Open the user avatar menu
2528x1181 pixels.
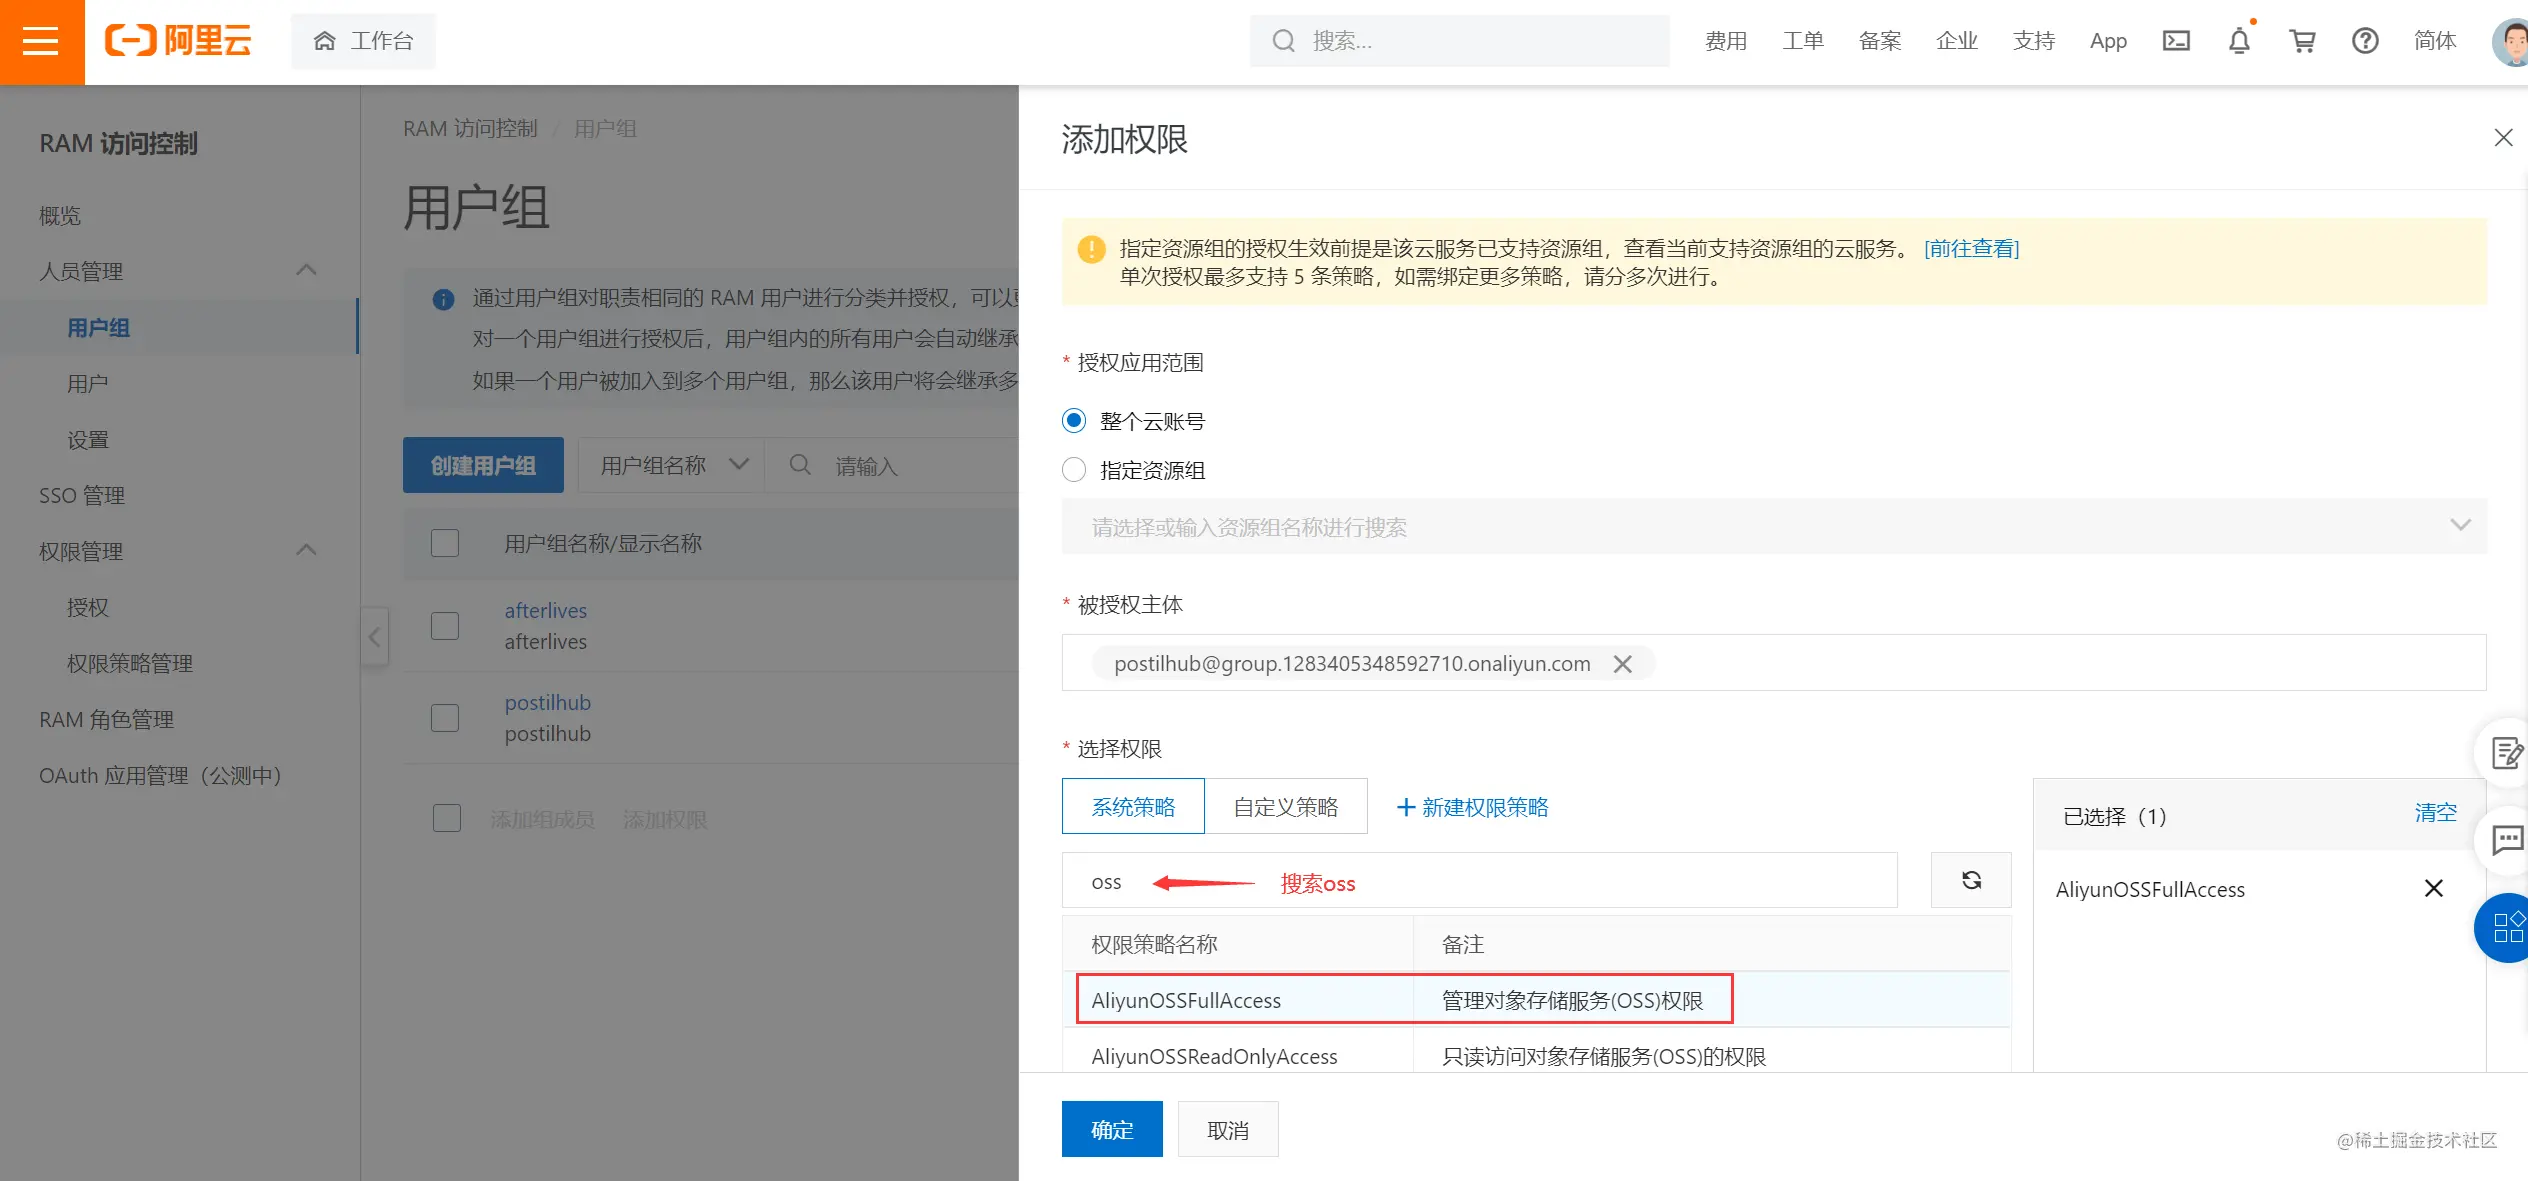click(x=2511, y=42)
